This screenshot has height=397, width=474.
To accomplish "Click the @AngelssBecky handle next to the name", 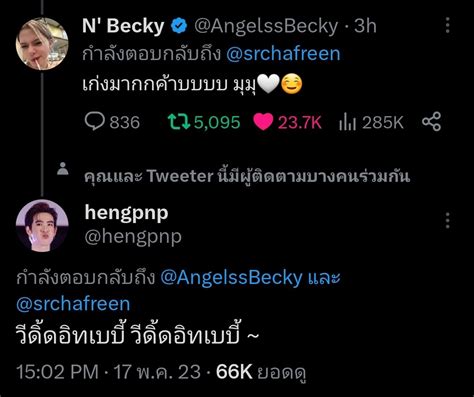I will (x=266, y=26).
